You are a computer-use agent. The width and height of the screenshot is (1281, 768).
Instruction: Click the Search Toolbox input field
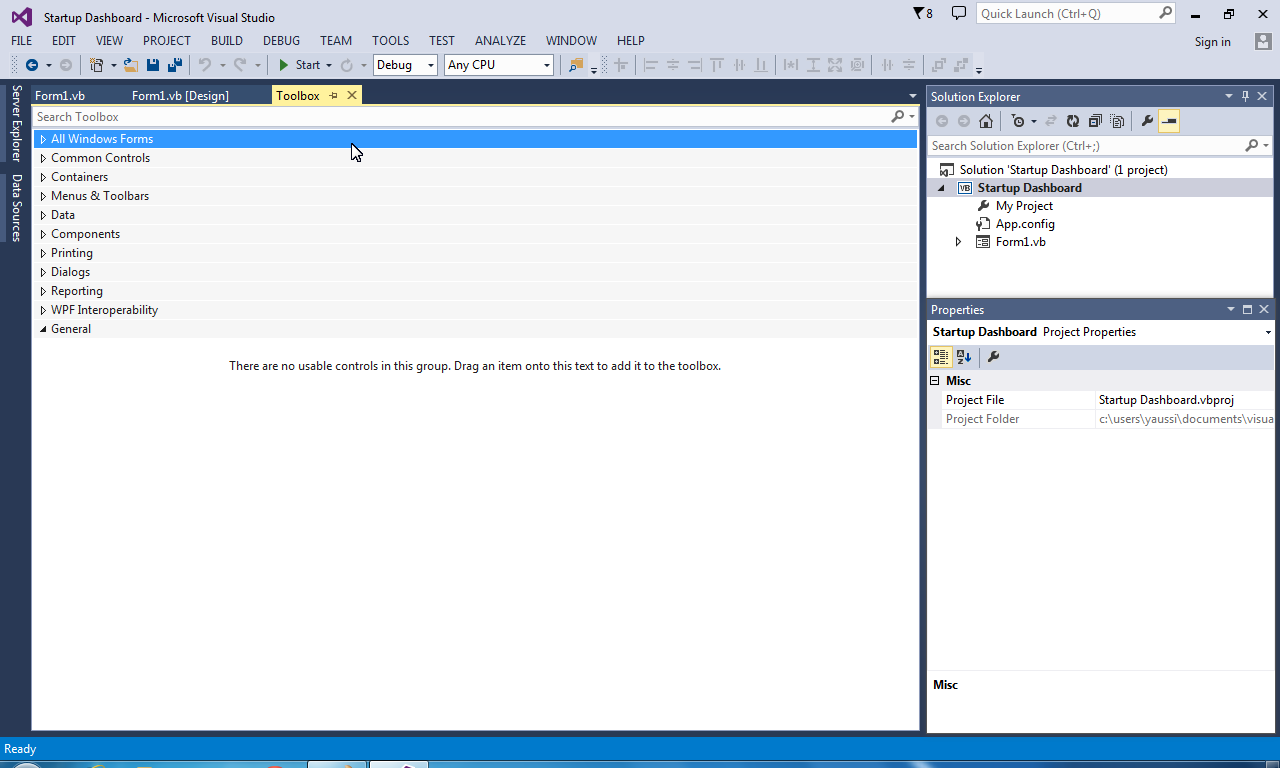460,117
